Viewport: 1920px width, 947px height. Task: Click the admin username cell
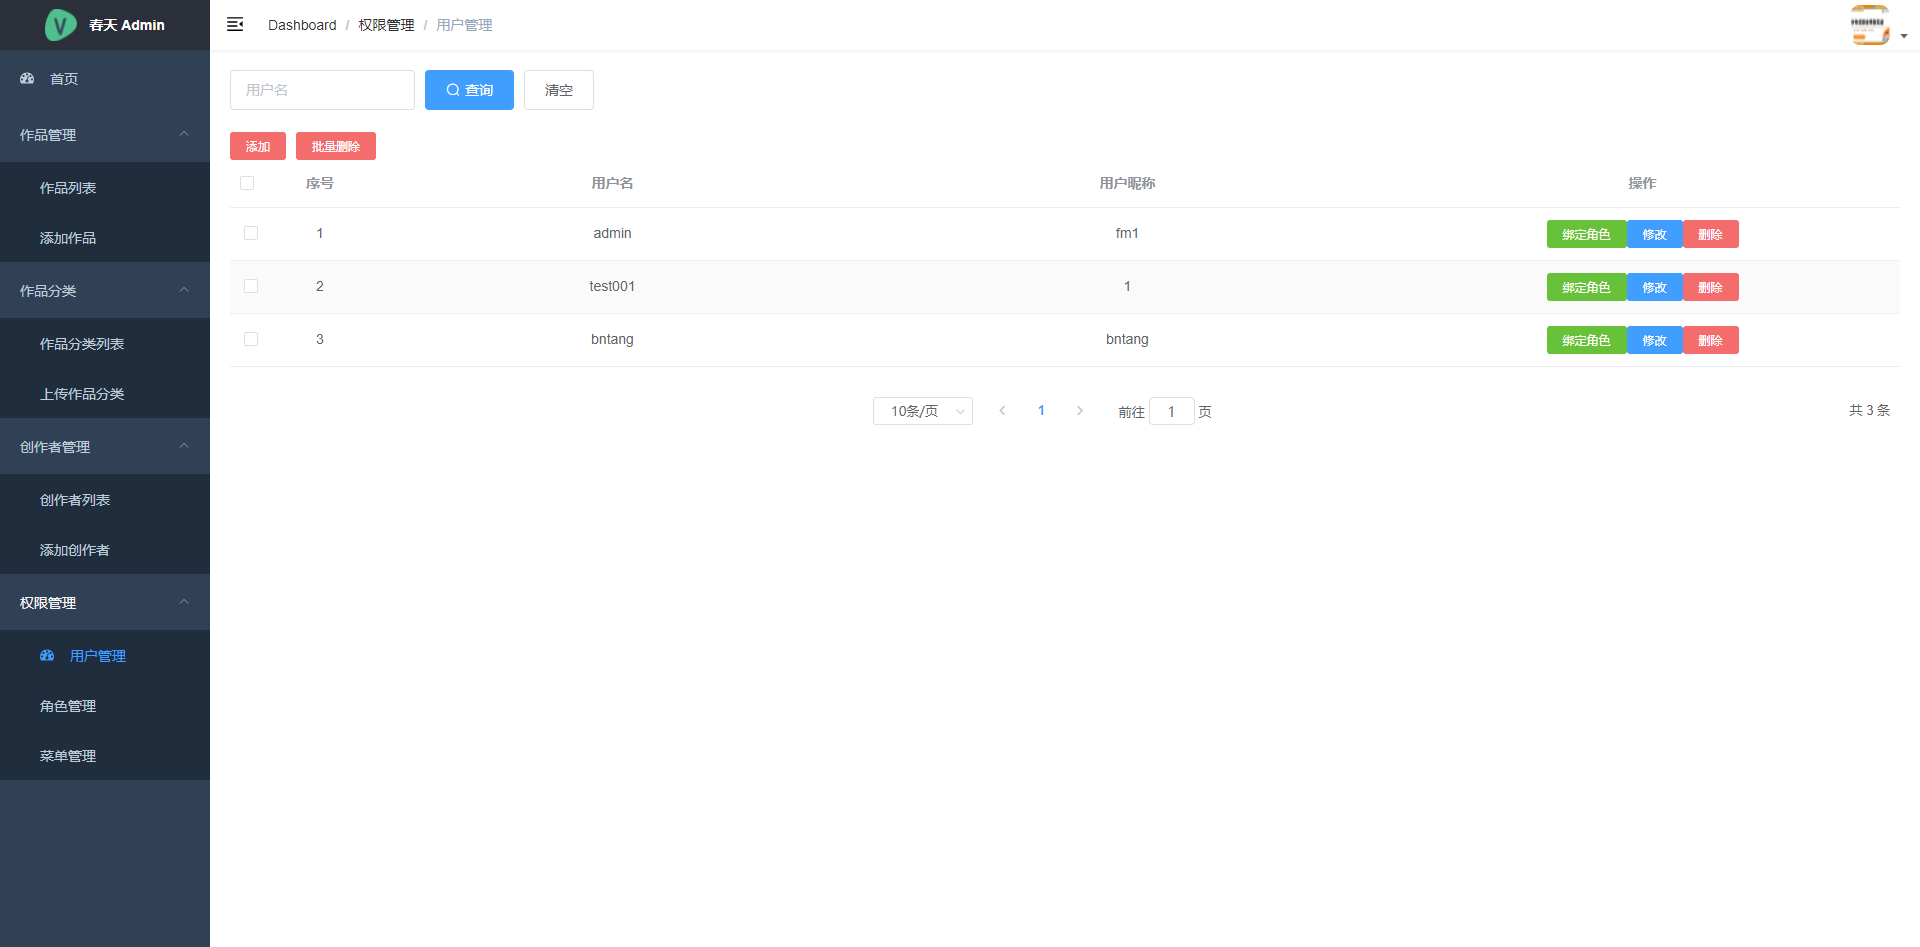tap(612, 233)
